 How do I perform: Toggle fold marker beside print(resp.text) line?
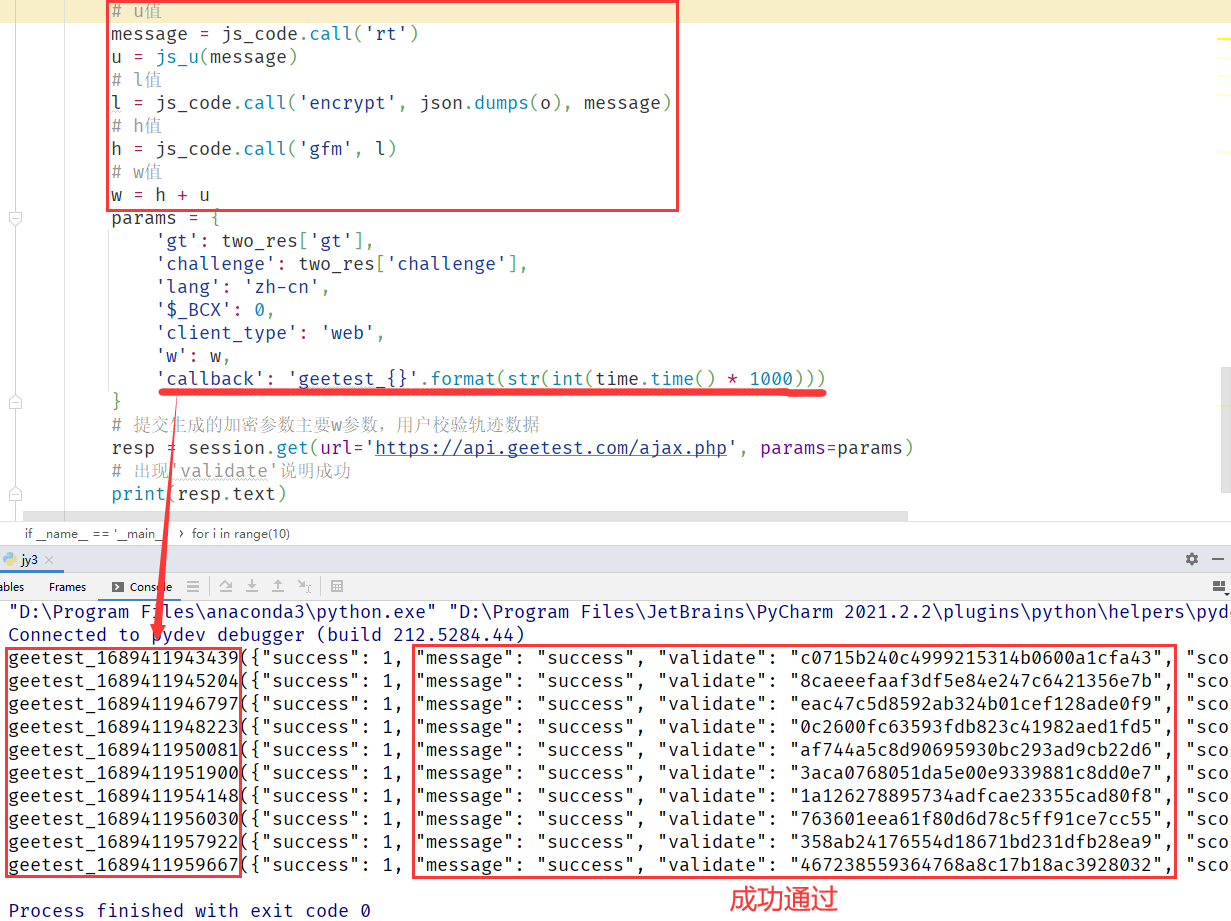(x=14, y=494)
